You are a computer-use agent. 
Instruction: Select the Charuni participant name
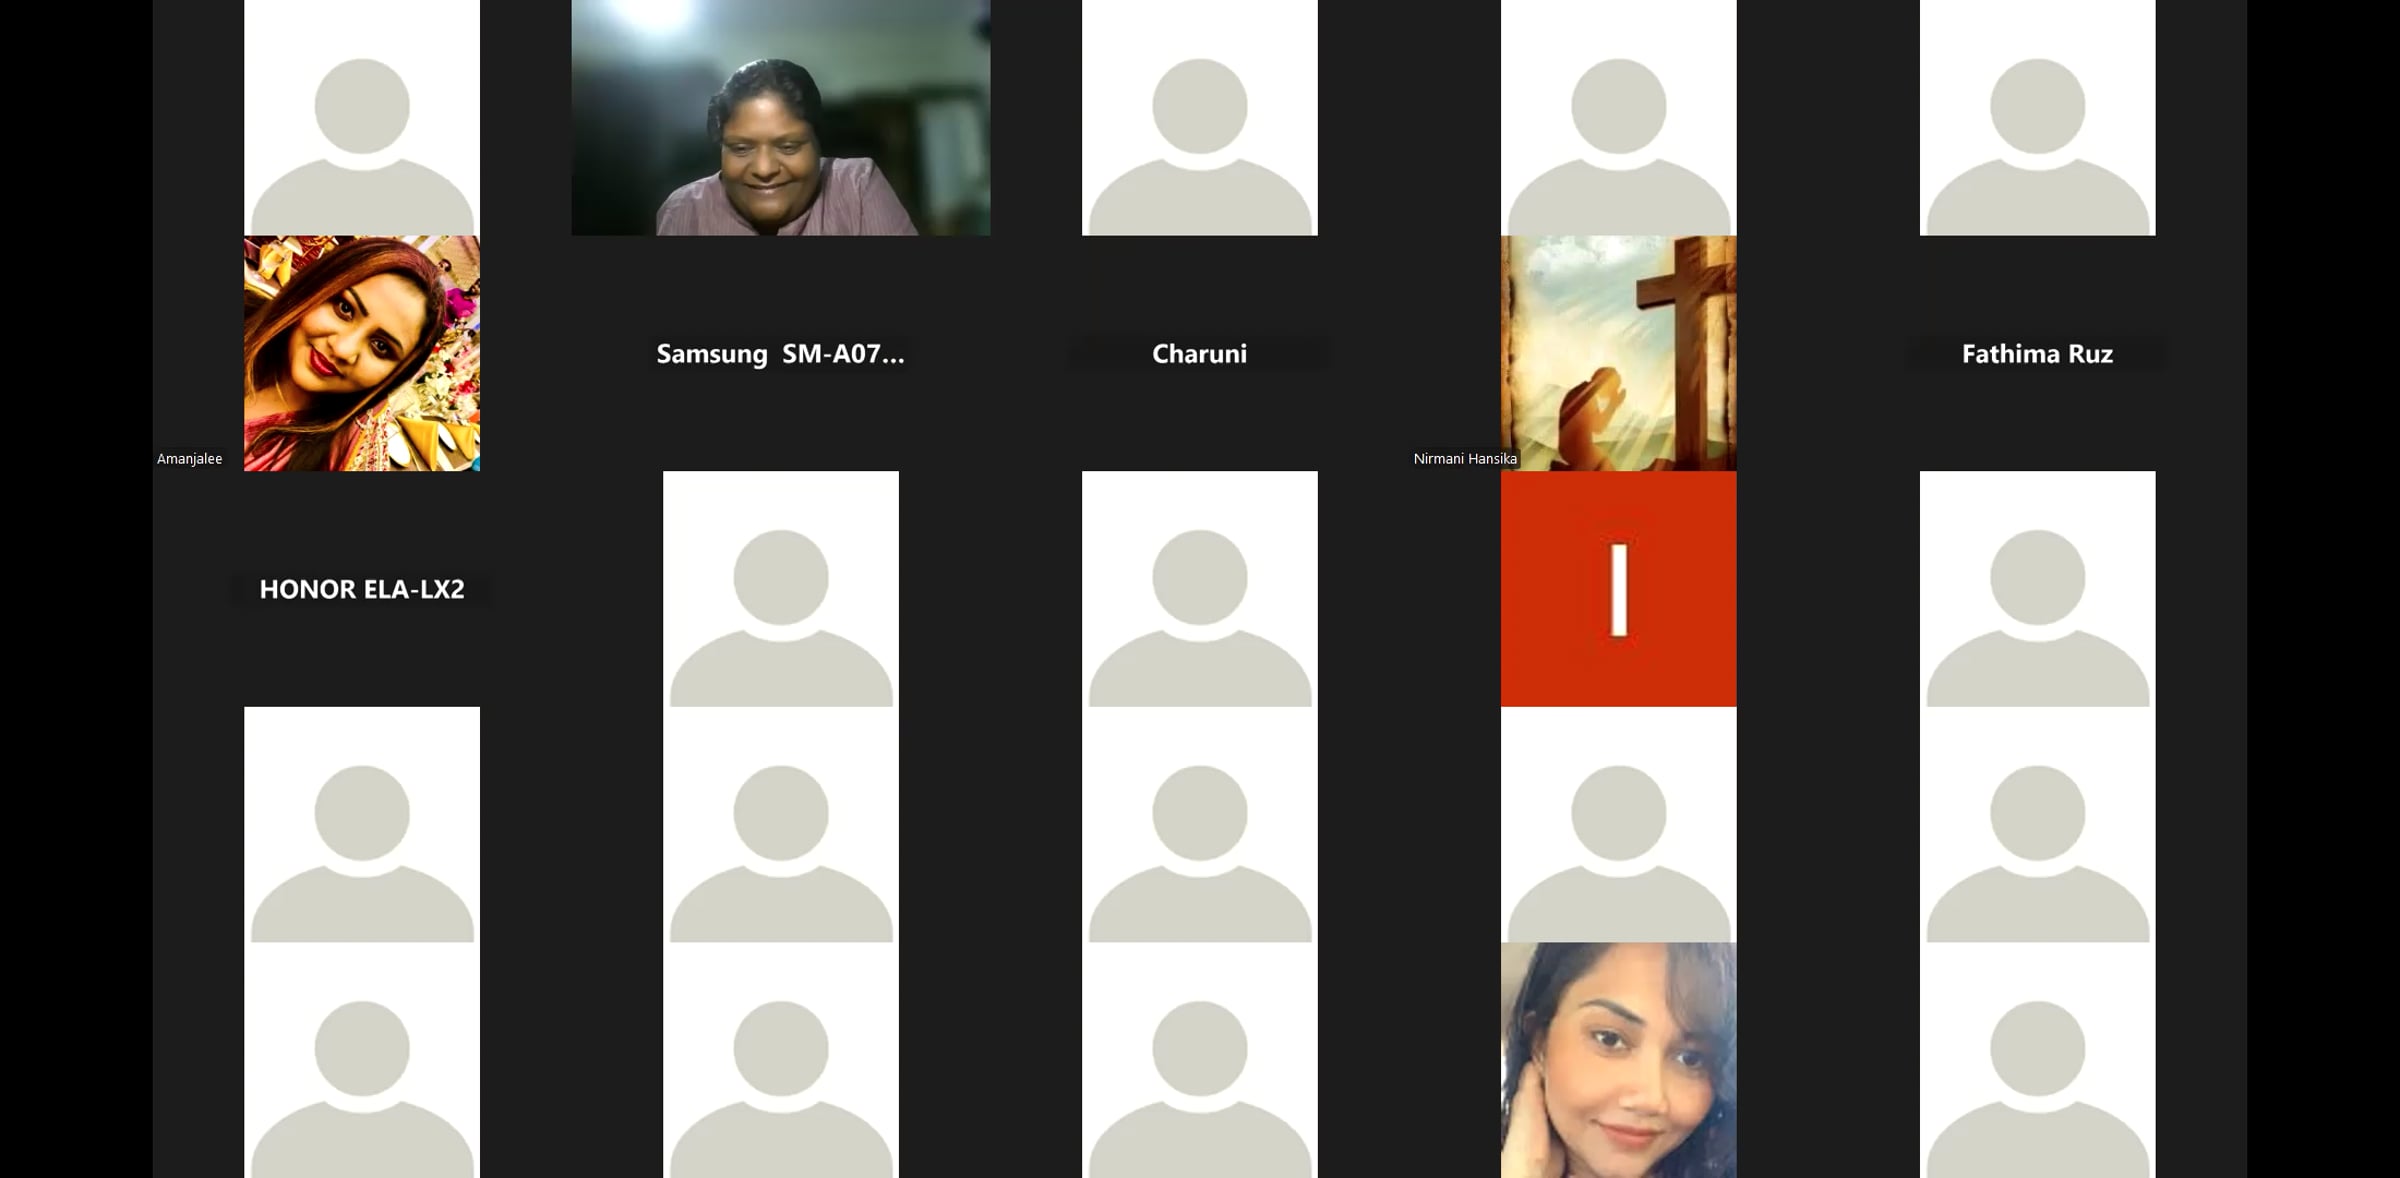click(x=1199, y=354)
